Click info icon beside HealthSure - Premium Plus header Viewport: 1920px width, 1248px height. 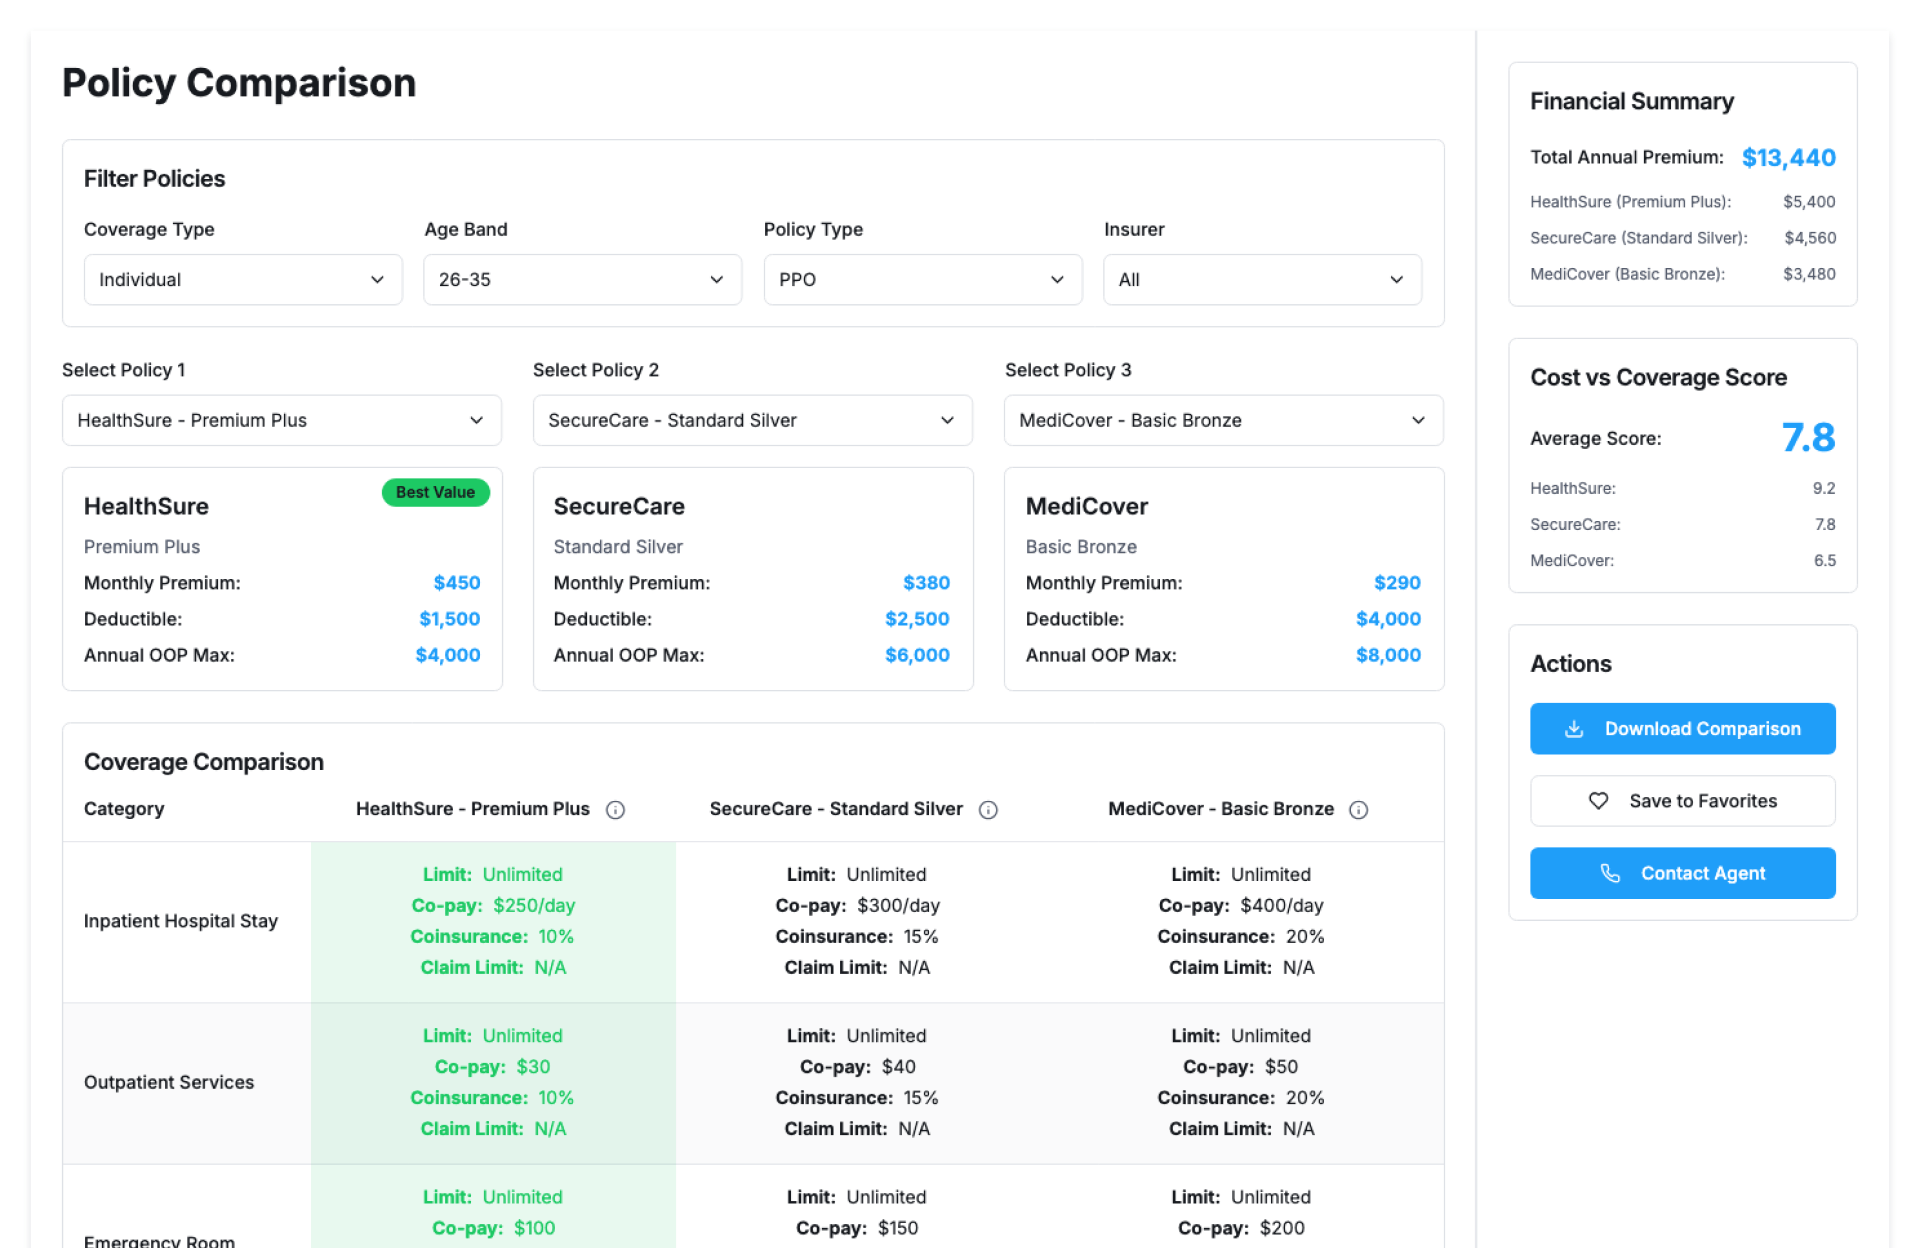(x=615, y=810)
